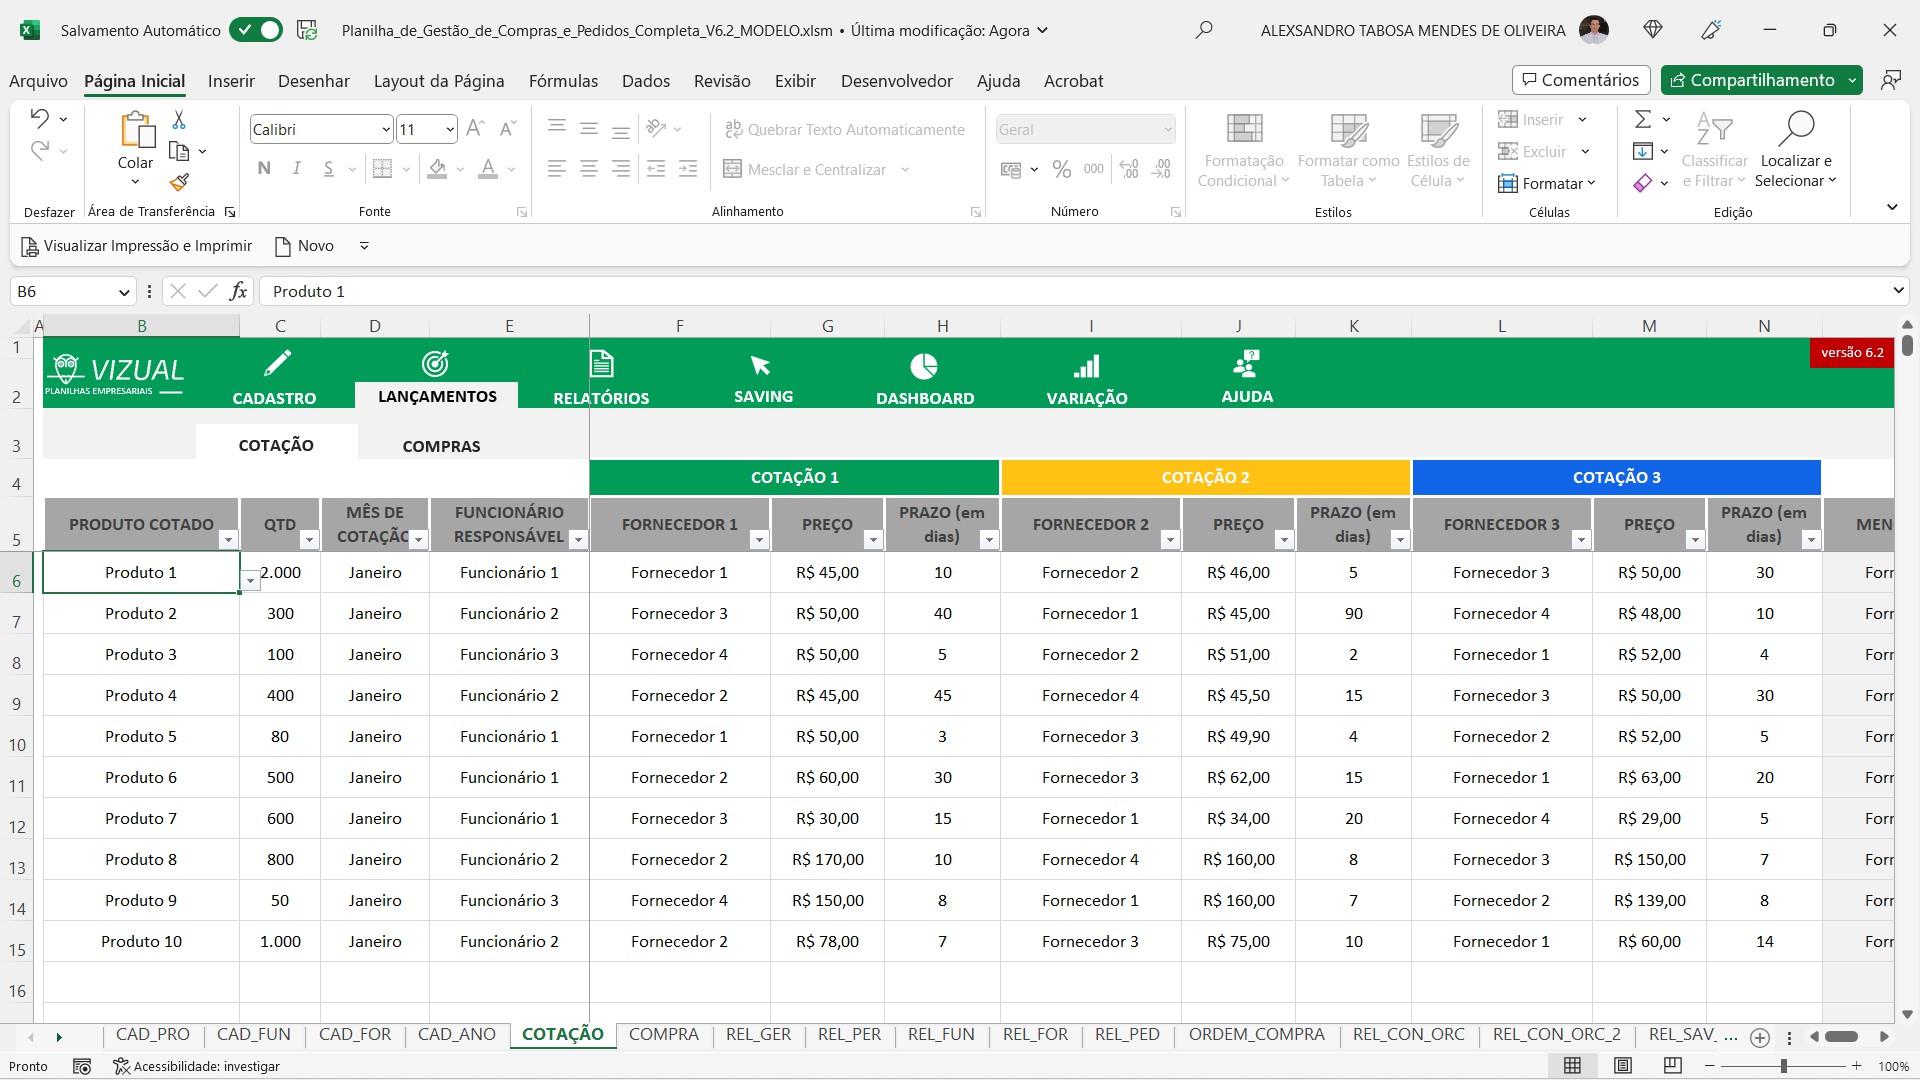This screenshot has width=1920, height=1080.
Task: Open Formatação Condicional options
Action: tap(1242, 150)
